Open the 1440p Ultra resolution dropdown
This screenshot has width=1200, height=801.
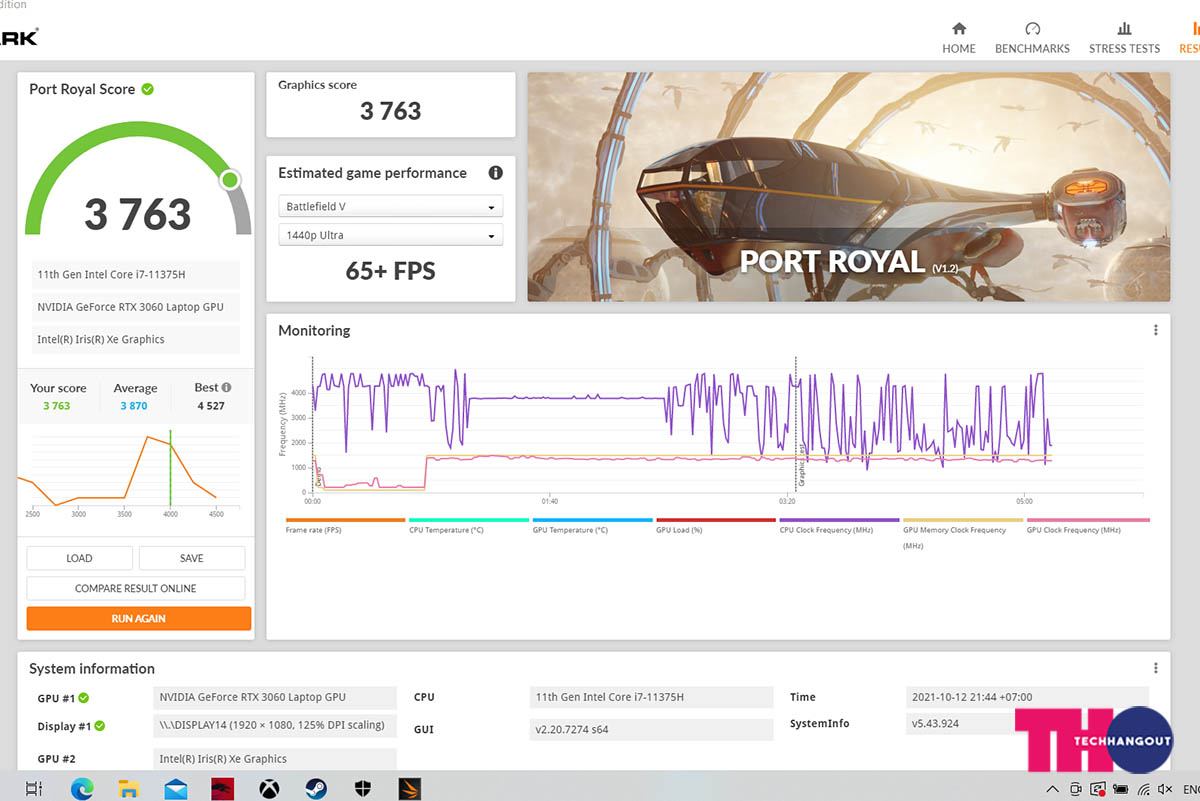pyautogui.click(x=390, y=236)
